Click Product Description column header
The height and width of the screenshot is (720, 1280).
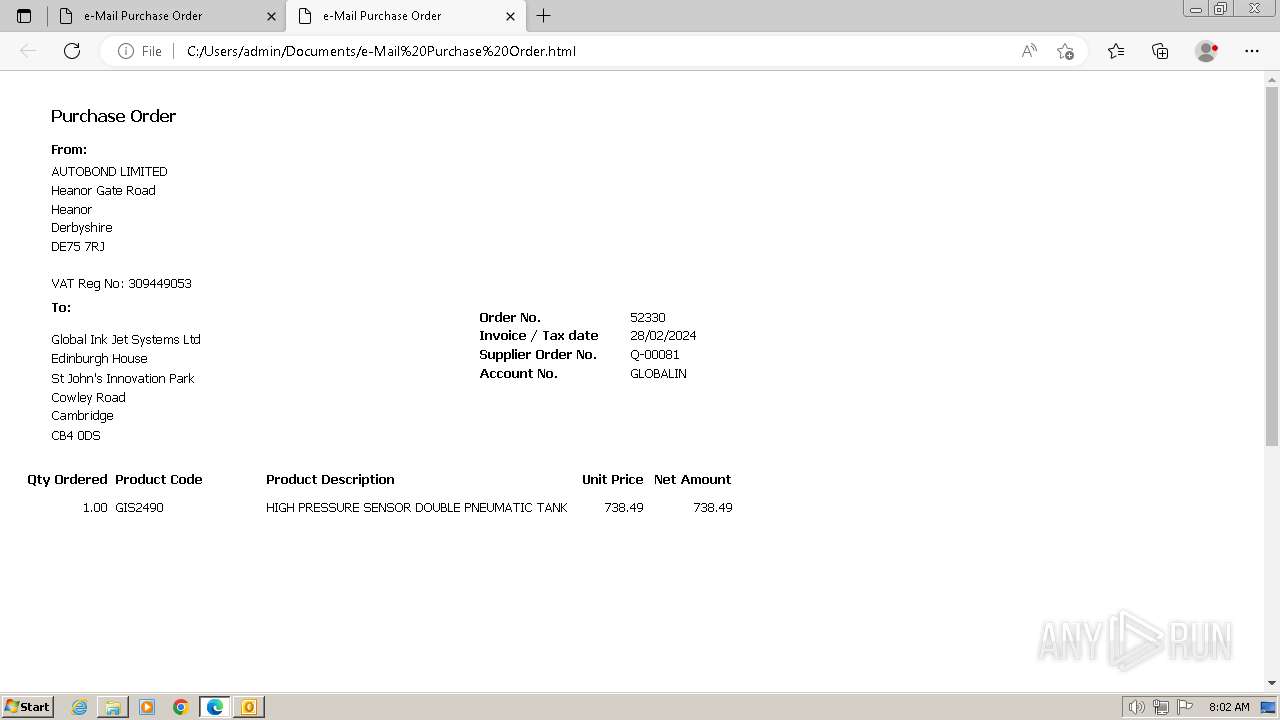(330, 480)
